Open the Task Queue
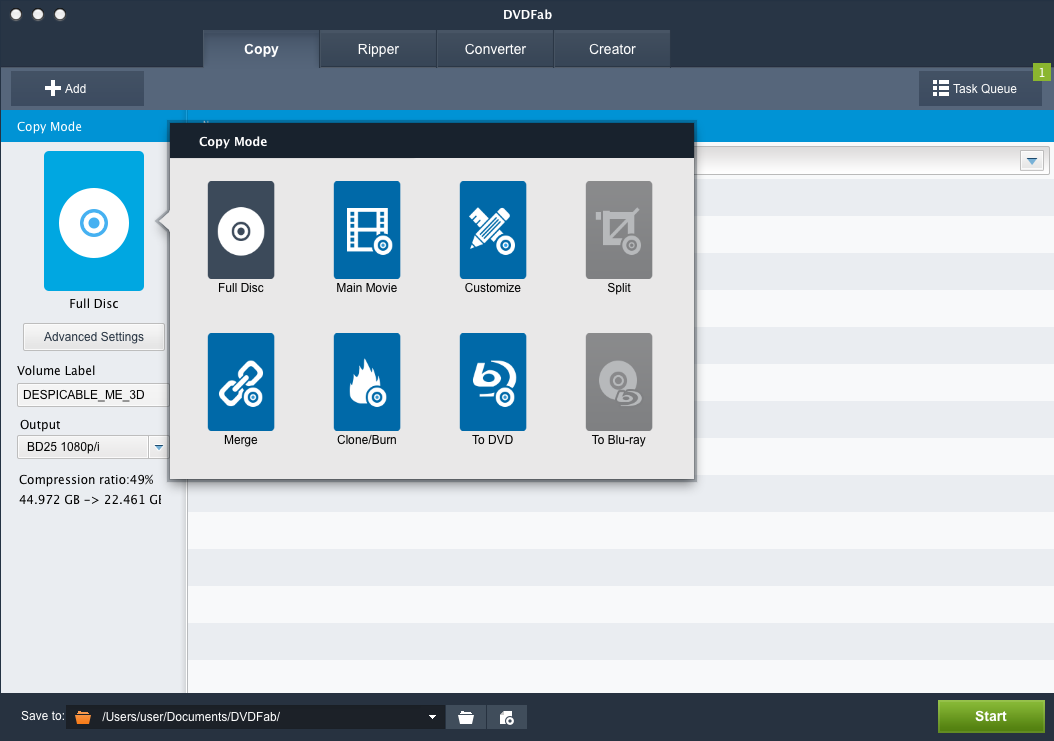Screen dimensions: 1054x741 pyautogui.click(x=980, y=89)
